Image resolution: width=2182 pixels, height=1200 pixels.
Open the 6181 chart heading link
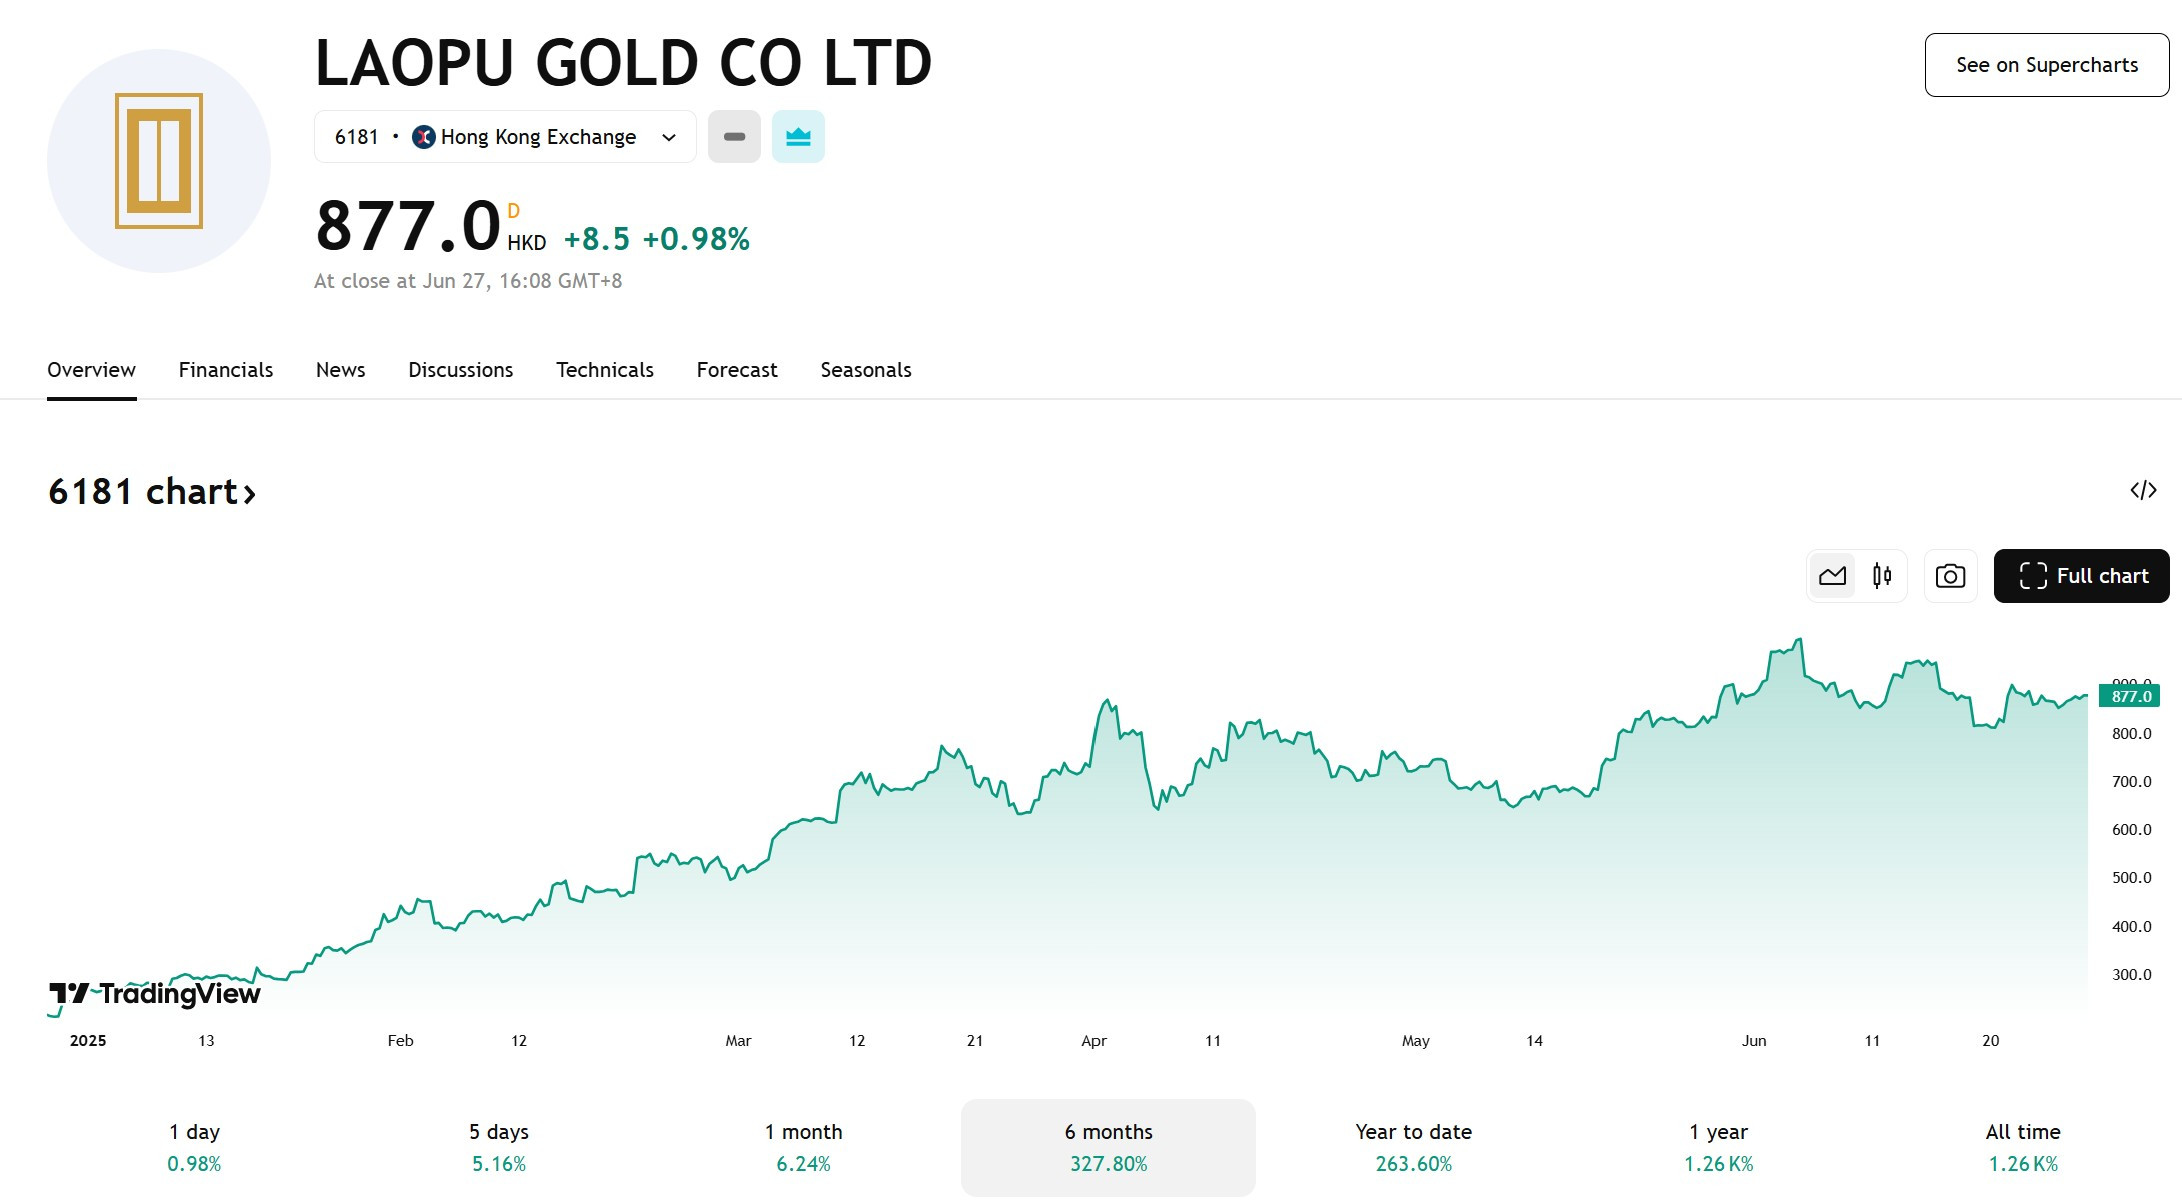(x=152, y=492)
